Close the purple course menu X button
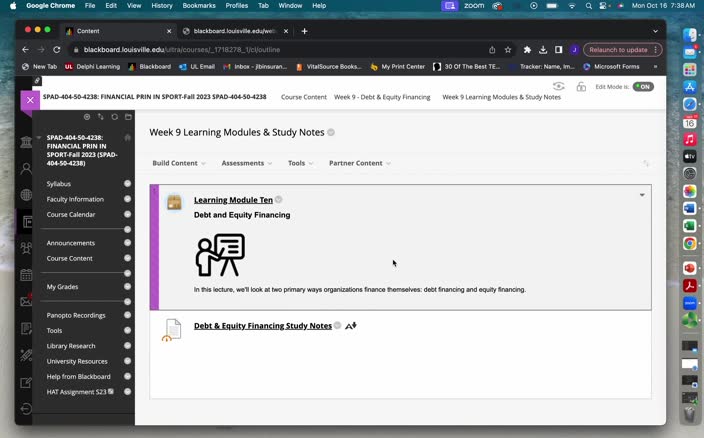This screenshot has height=438, width=704. point(30,100)
